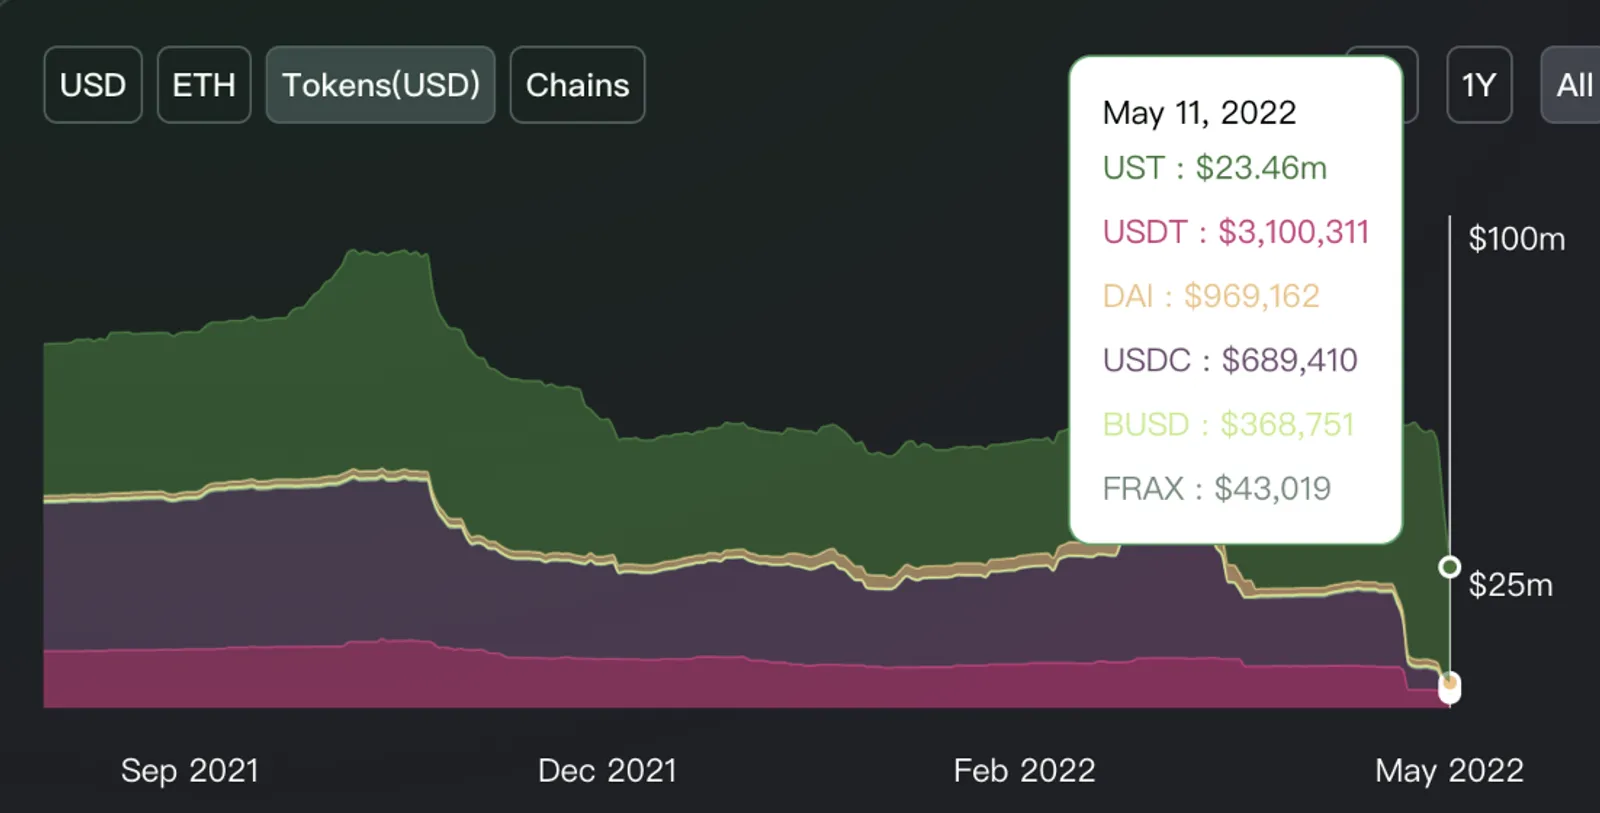Click the BUSD $368,751 tooltip entry

click(x=1228, y=424)
